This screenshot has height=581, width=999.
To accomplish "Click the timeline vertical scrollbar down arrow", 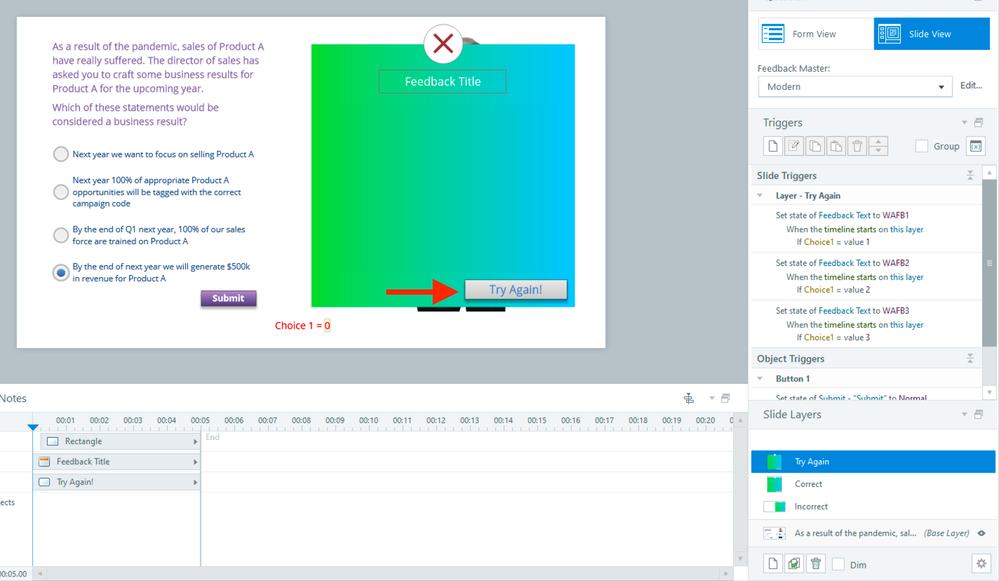I will (x=740, y=559).
